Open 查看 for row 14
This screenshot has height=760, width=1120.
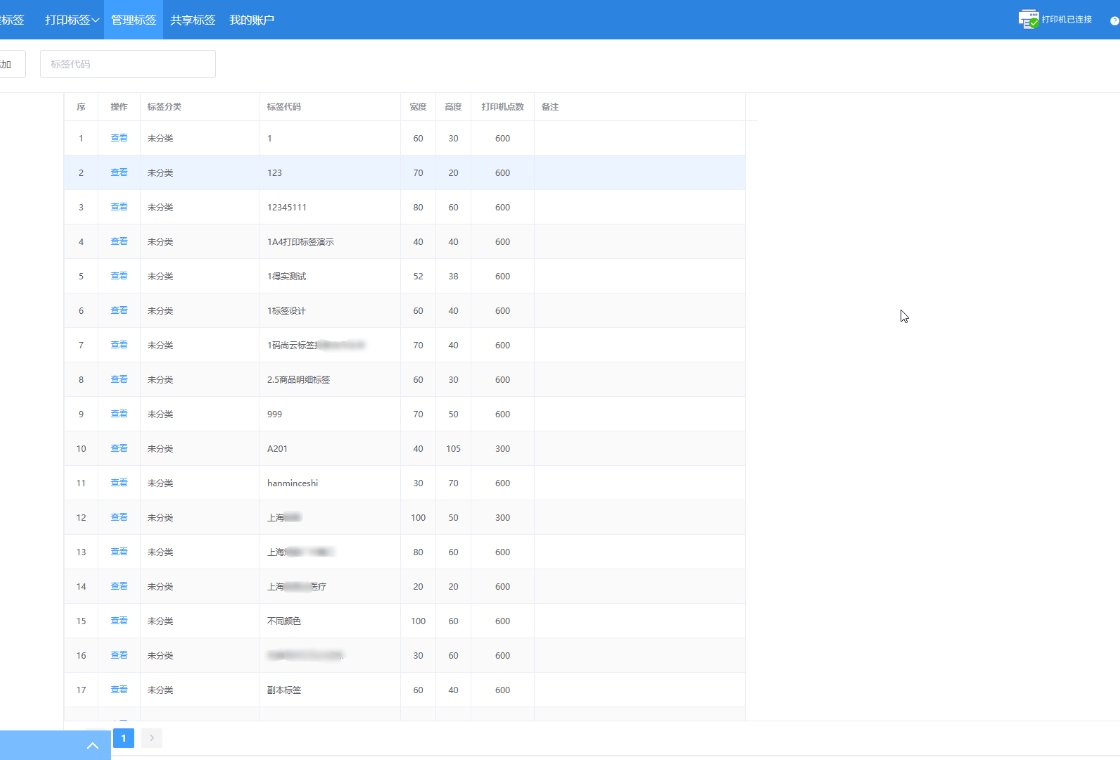pos(119,586)
